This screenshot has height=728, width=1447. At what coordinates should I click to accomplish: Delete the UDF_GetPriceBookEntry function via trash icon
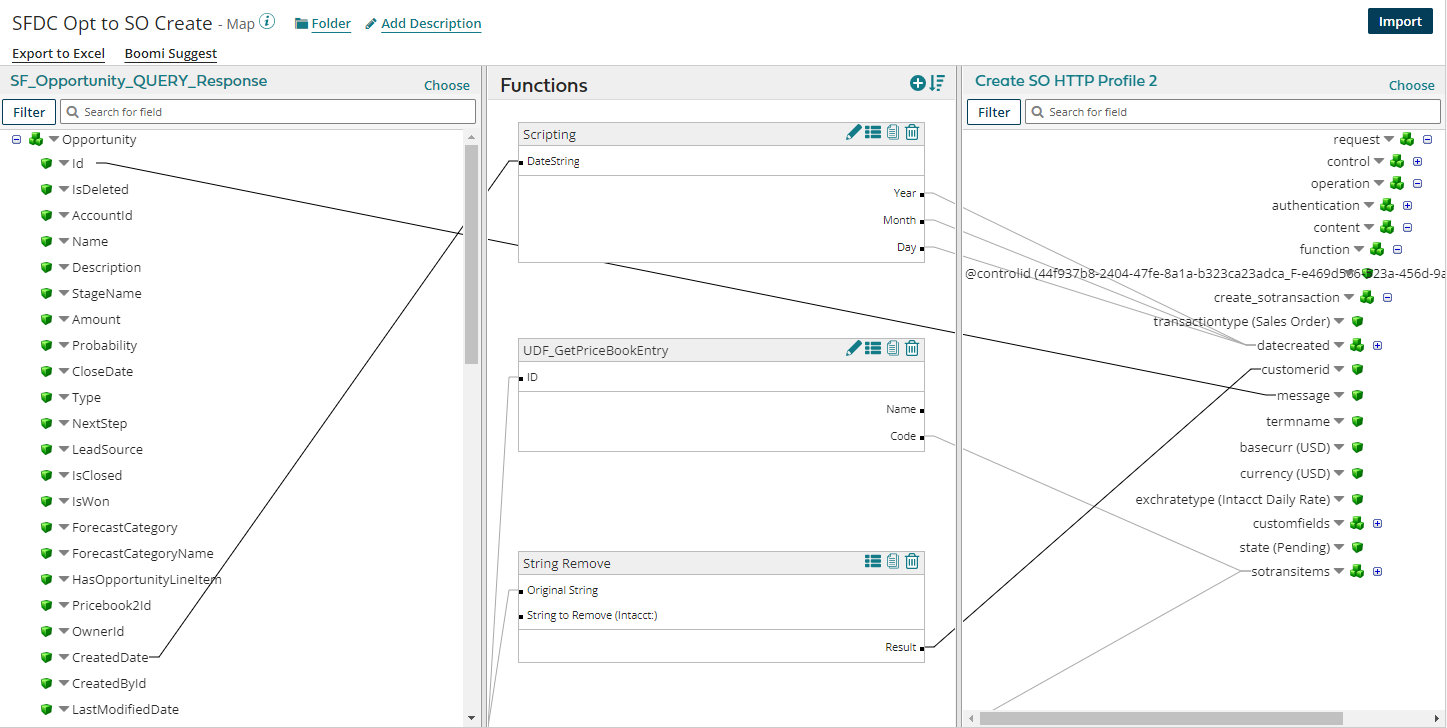(912, 348)
